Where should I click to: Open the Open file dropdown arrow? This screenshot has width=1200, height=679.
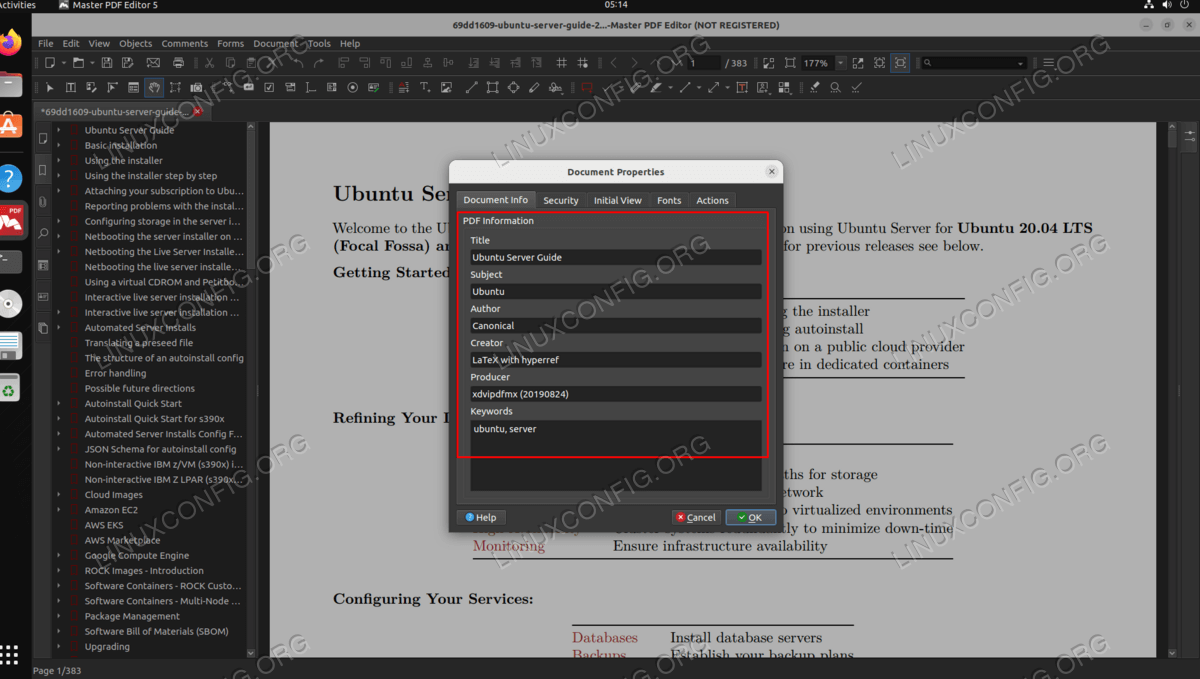pyautogui.click(x=92, y=62)
